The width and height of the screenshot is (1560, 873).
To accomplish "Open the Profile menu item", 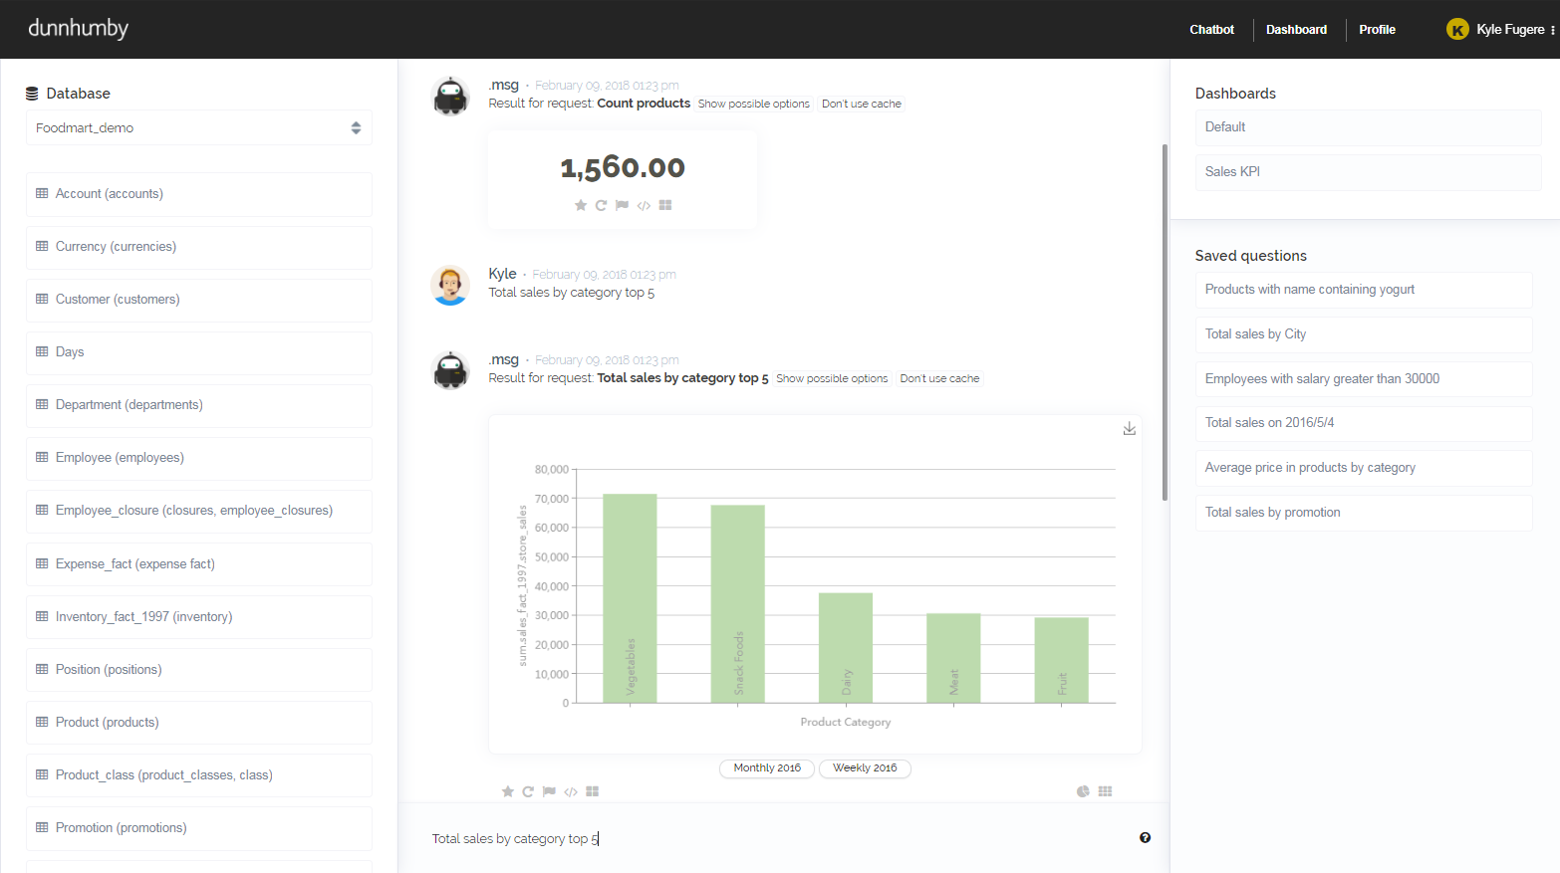I will [x=1377, y=30].
